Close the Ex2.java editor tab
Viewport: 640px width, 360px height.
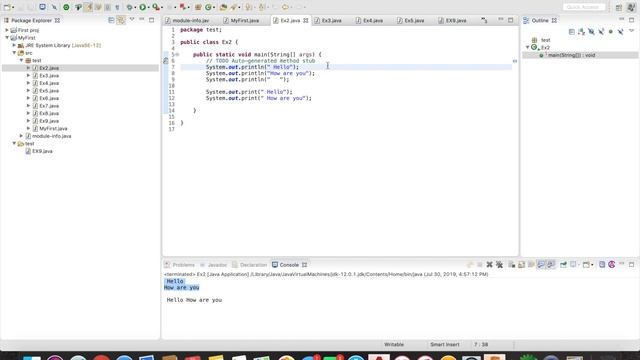[x=306, y=20]
